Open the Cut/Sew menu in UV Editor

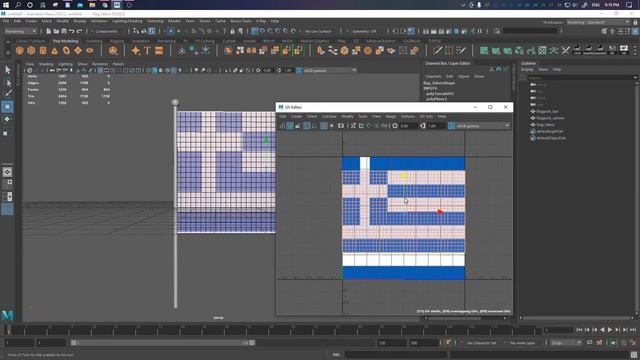[329, 116]
